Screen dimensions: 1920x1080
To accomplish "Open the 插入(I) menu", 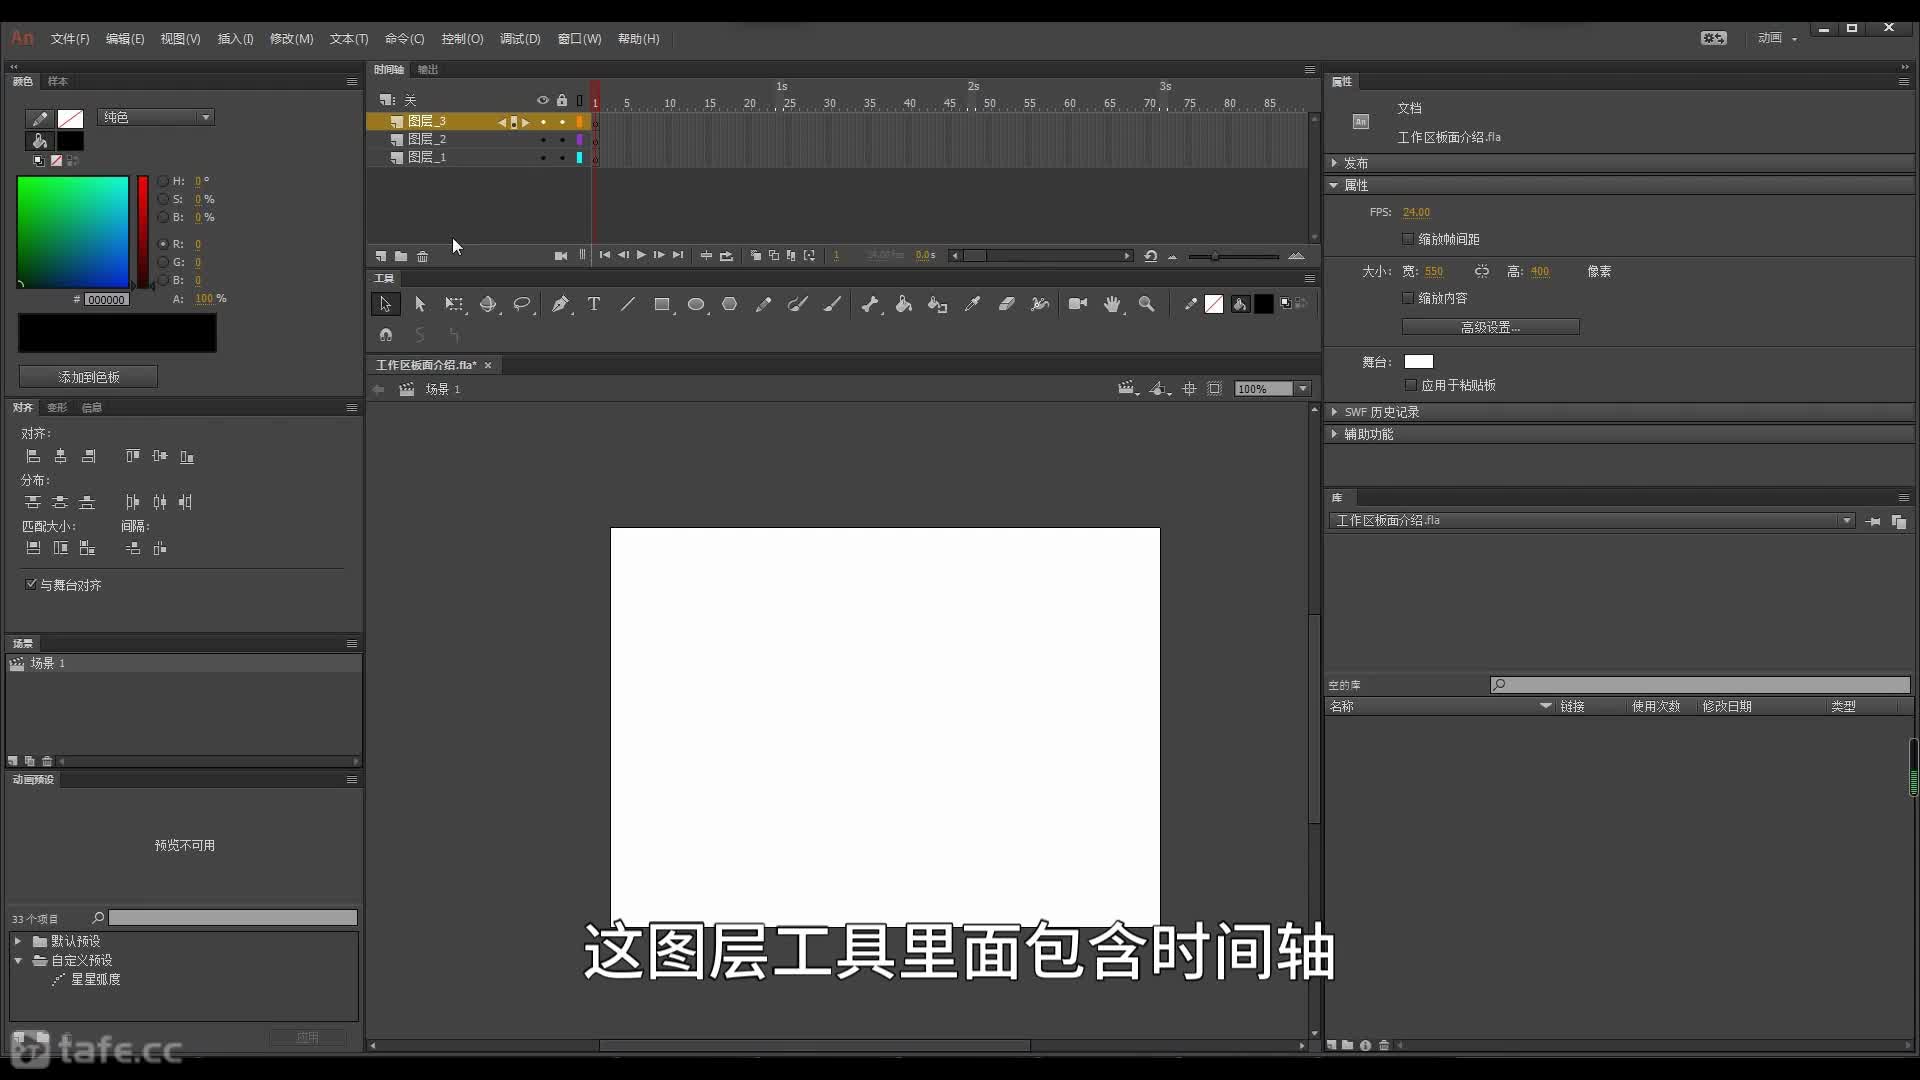I will pos(236,39).
